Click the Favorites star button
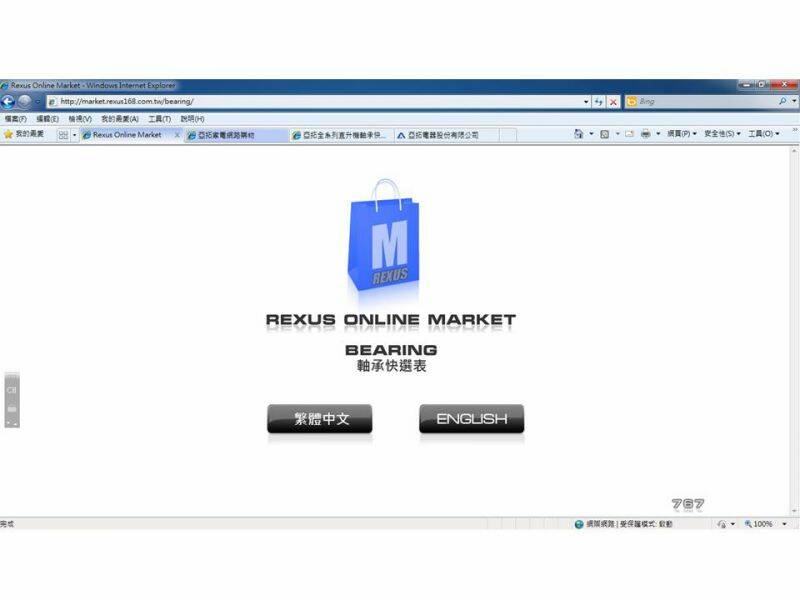 point(24,134)
